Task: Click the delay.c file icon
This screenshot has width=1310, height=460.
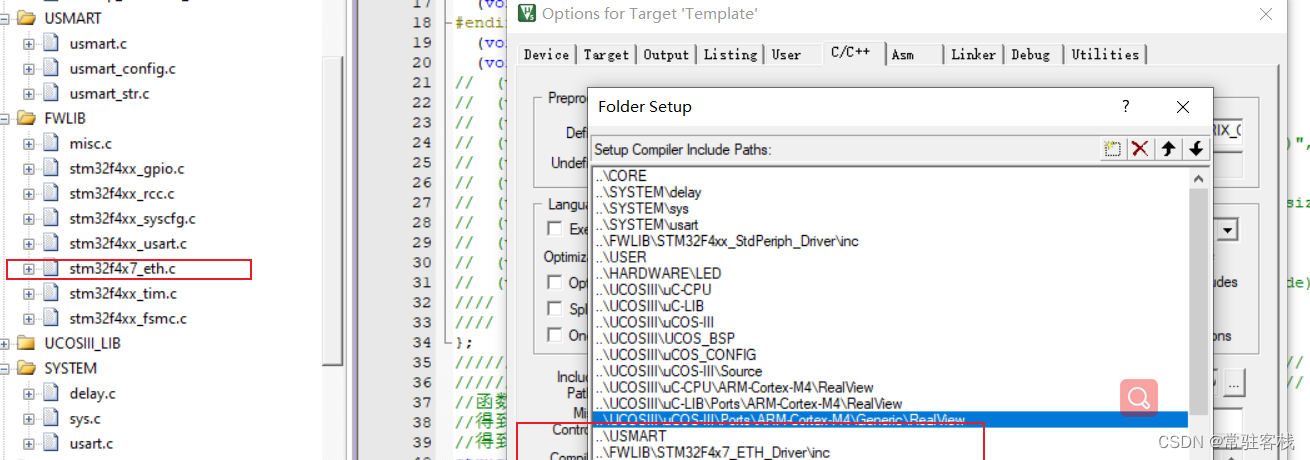Action: pyautogui.click(x=51, y=394)
